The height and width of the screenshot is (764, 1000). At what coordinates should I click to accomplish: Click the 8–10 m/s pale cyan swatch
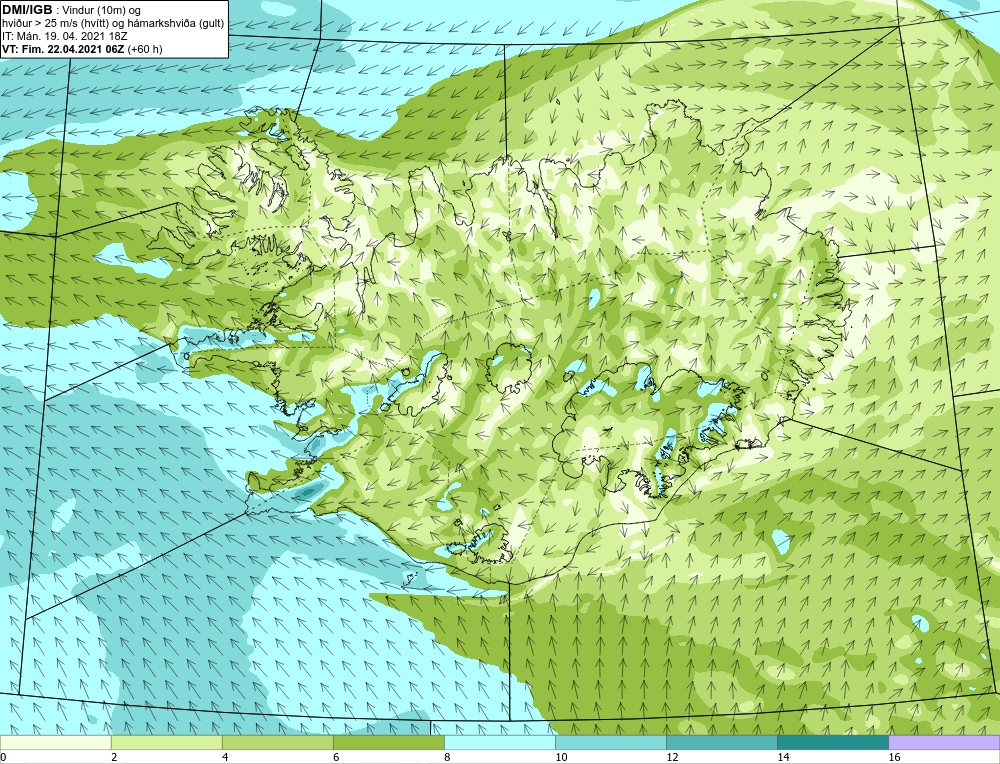click(x=499, y=742)
